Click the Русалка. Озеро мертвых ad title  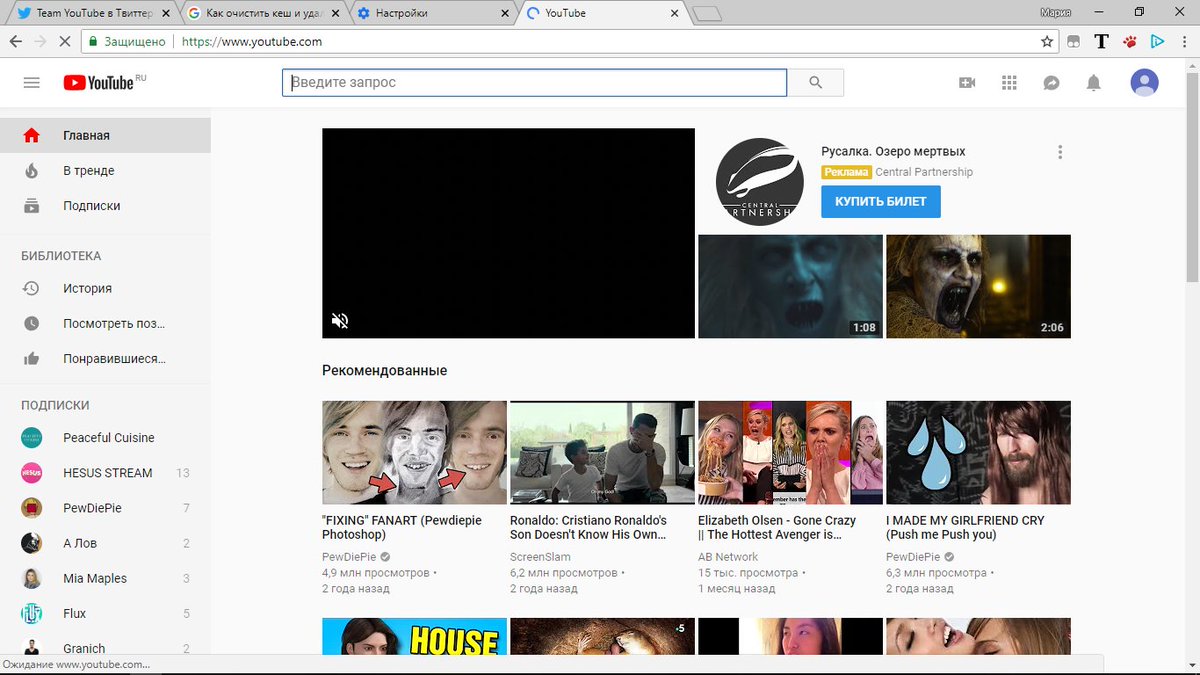tap(893, 152)
